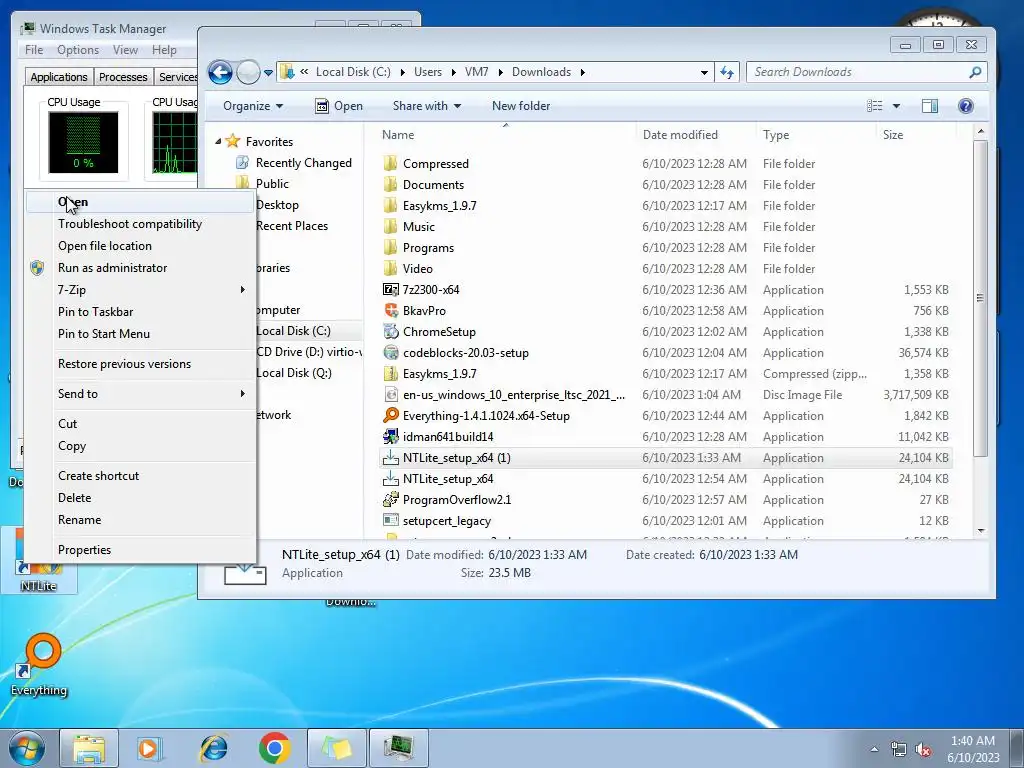This screenshot has height=768, width=1024.
Task: Switch to Task Manager Applications tab
Action: [x=59, y=76]
